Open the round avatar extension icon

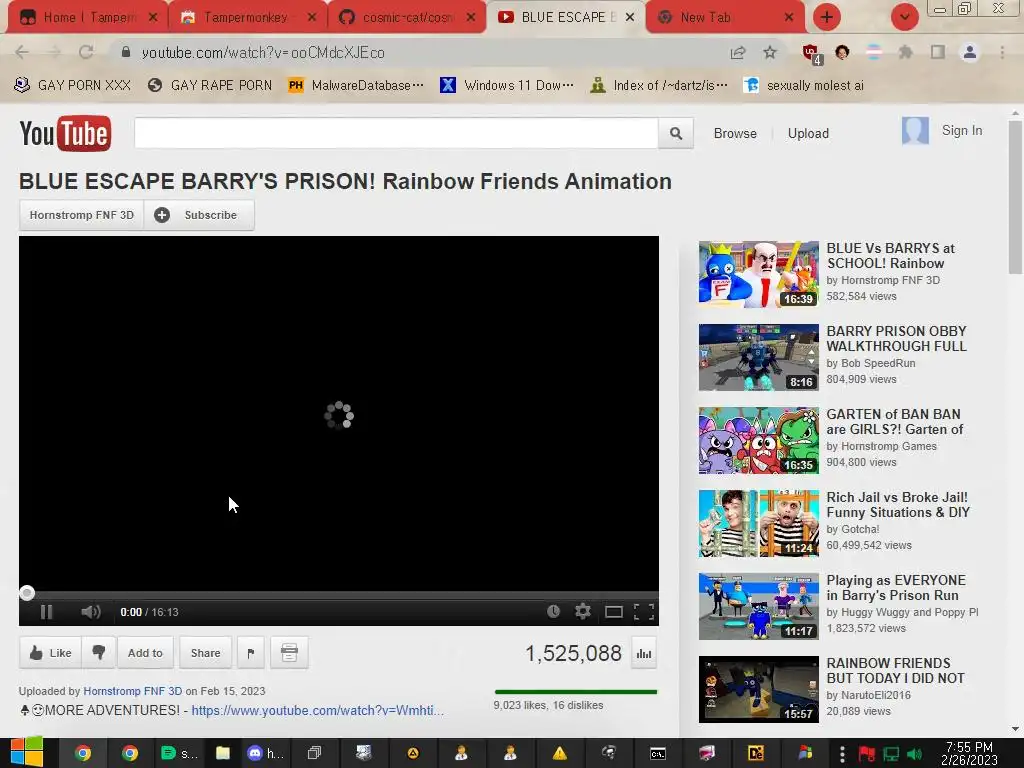click(842, 52)
